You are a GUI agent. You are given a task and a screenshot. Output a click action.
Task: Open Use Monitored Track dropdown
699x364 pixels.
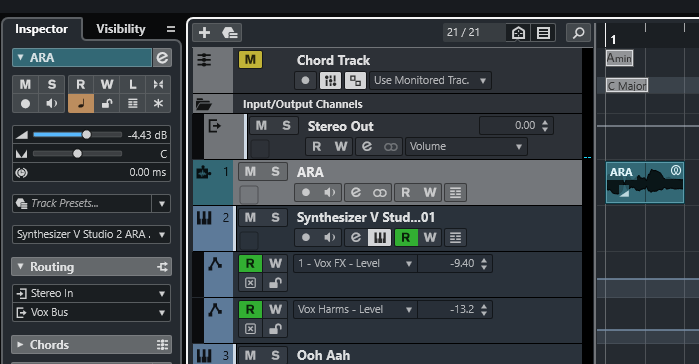click(431, 81)
